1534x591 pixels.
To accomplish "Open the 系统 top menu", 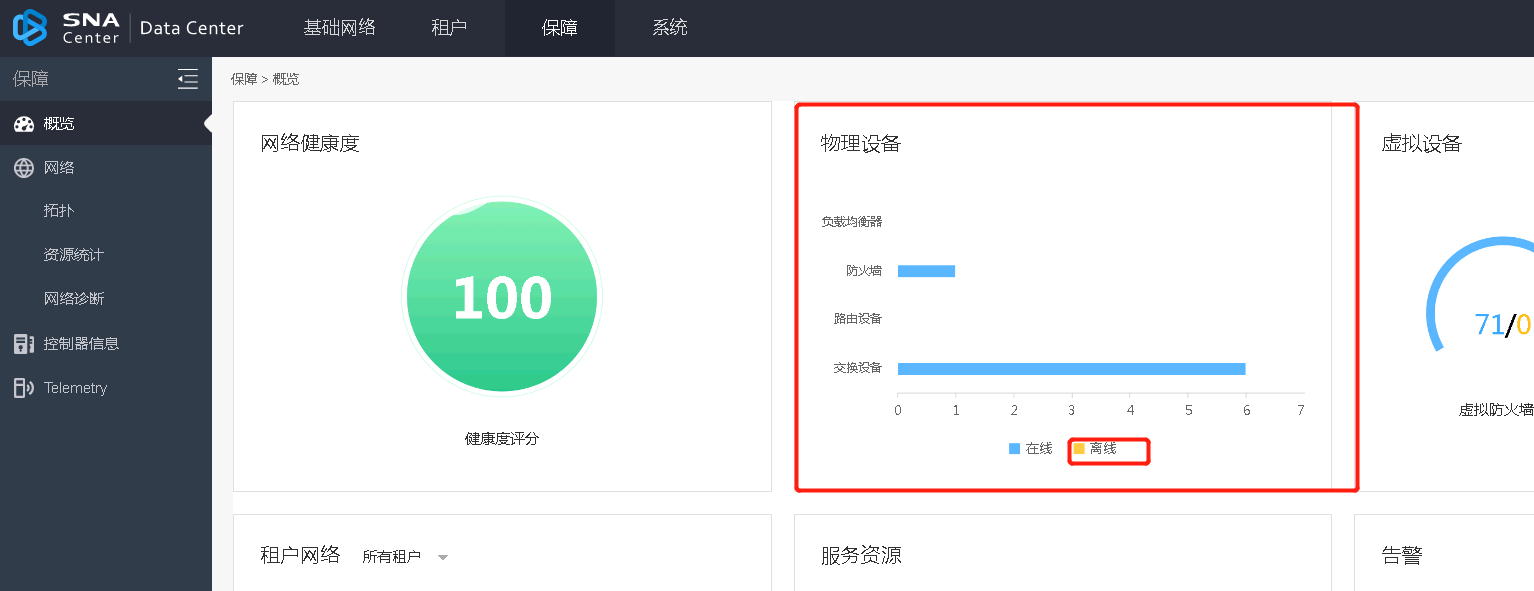I will pos(670,28).
